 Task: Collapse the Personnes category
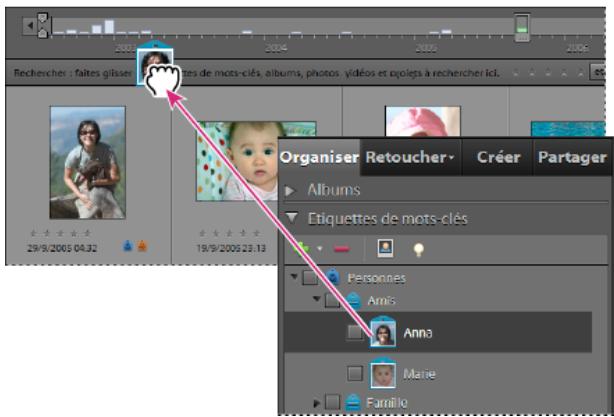coord(294,277)
